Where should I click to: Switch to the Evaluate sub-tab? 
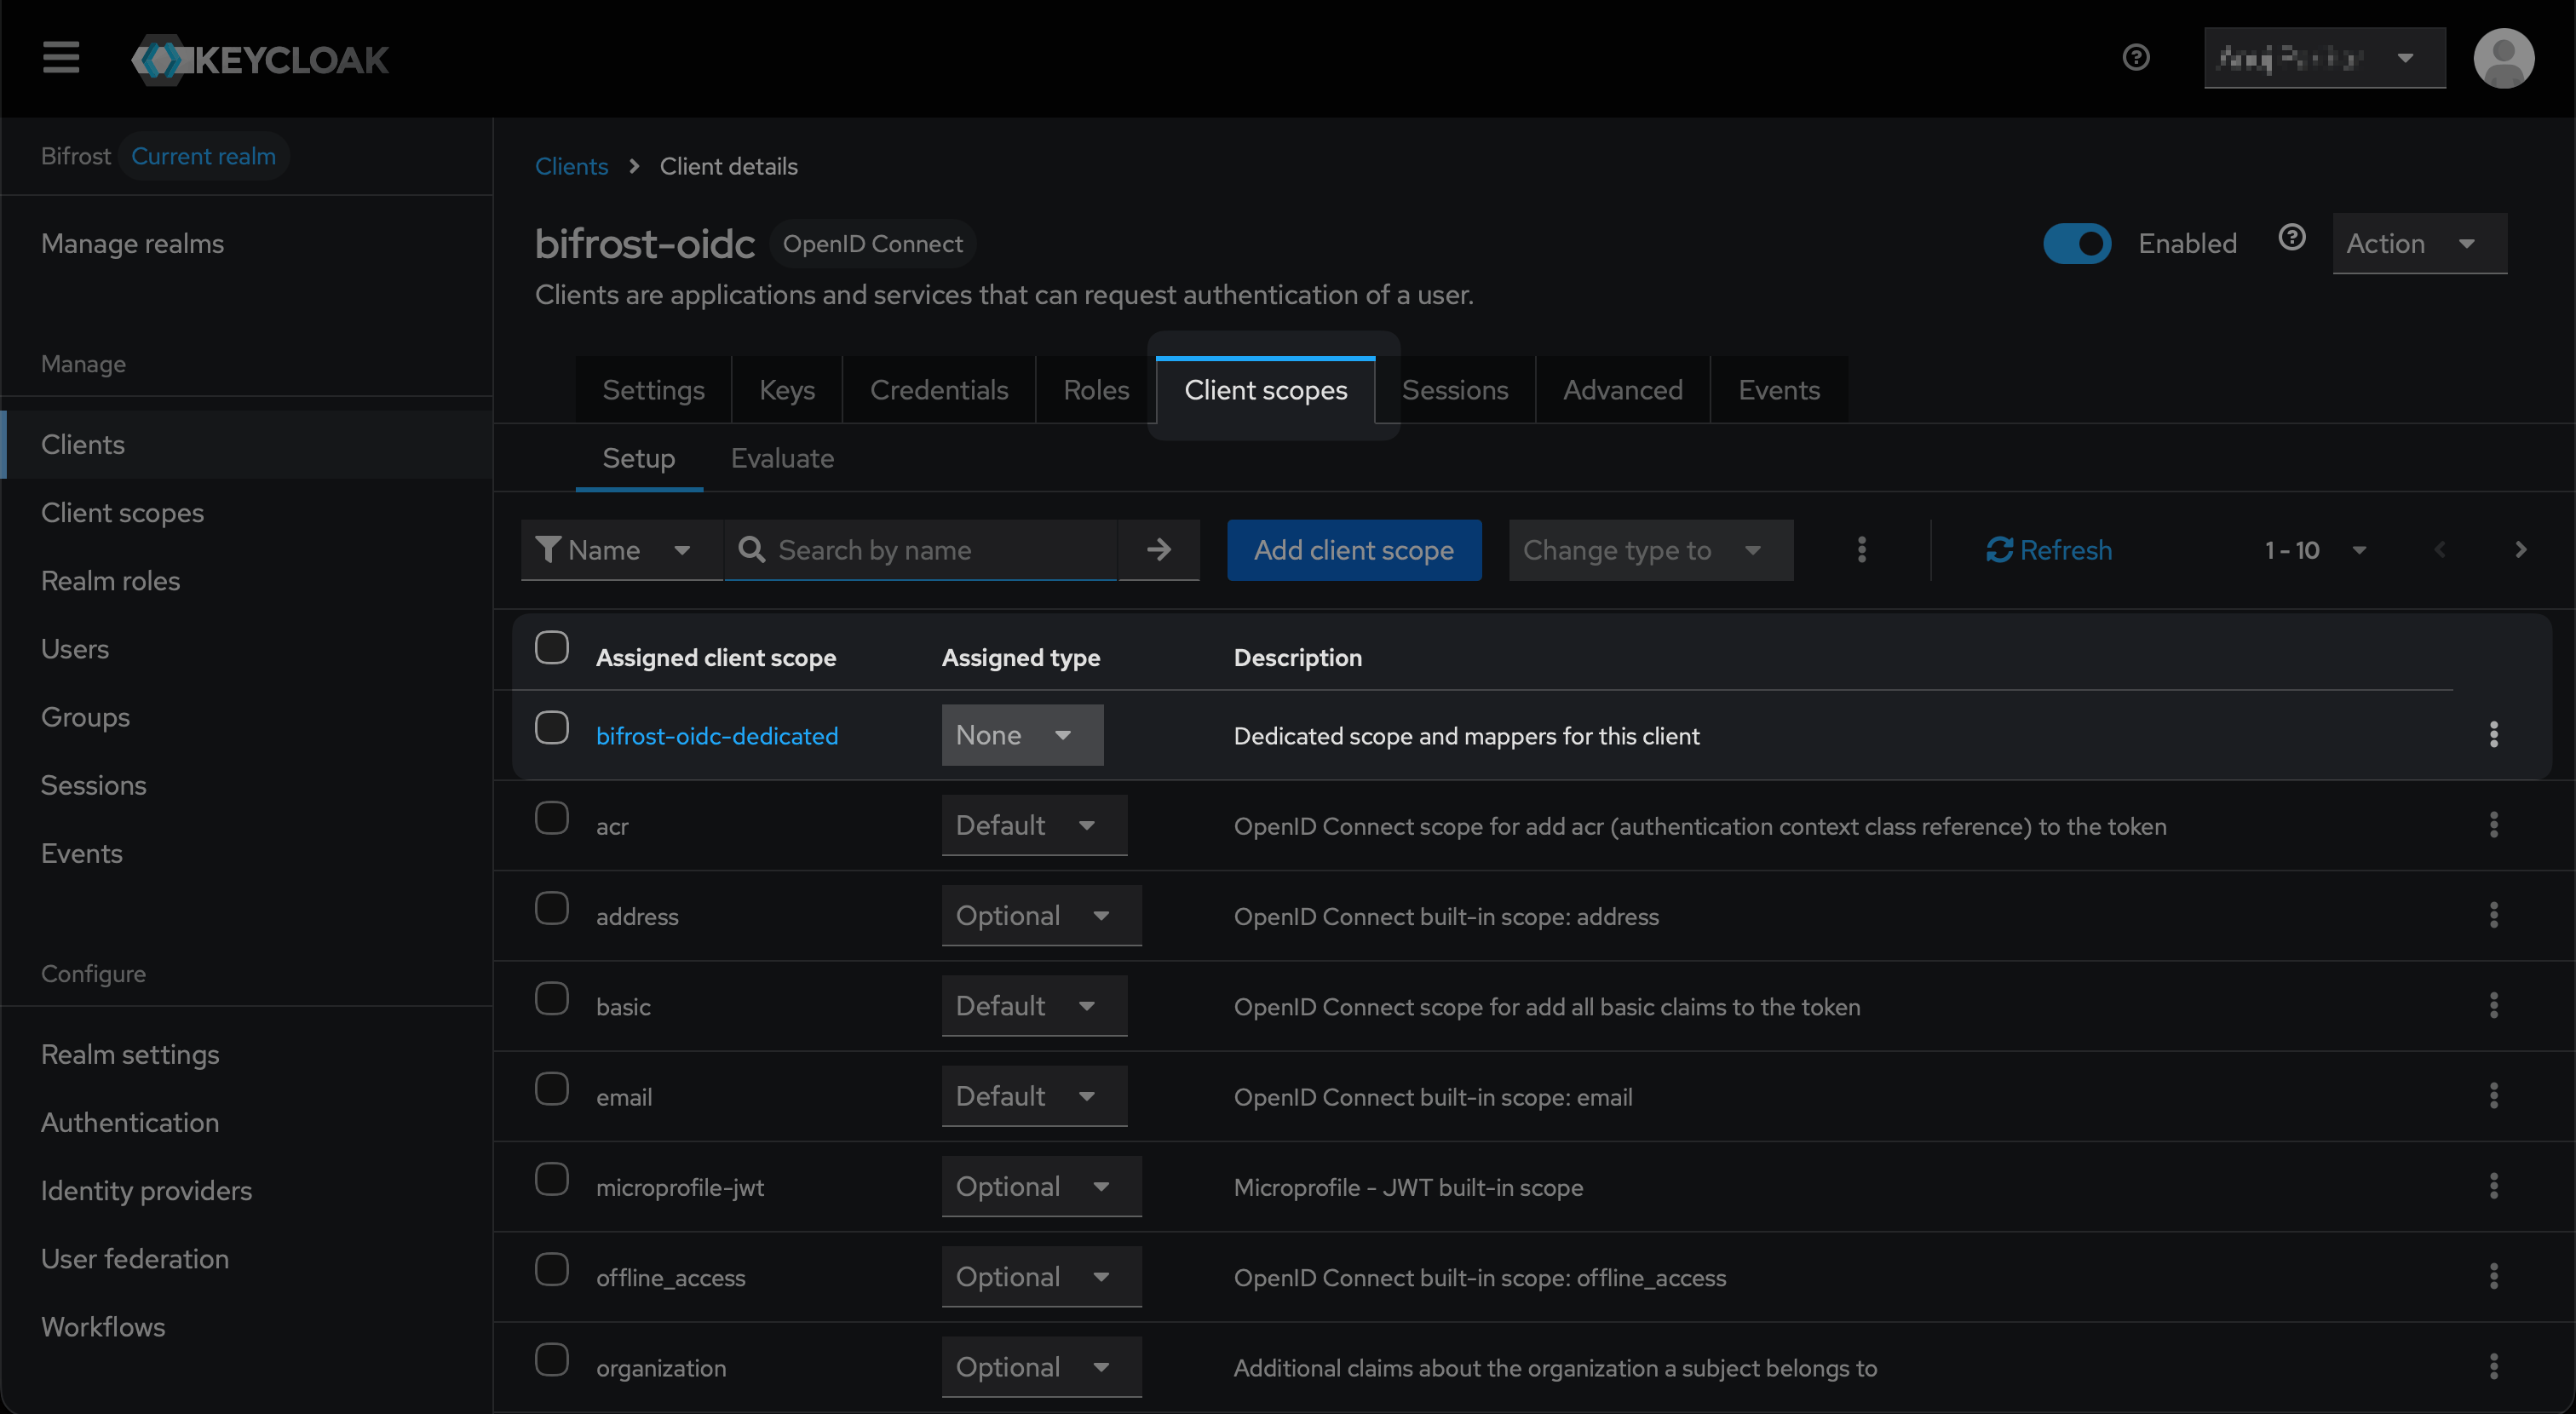tap(782, 458)
